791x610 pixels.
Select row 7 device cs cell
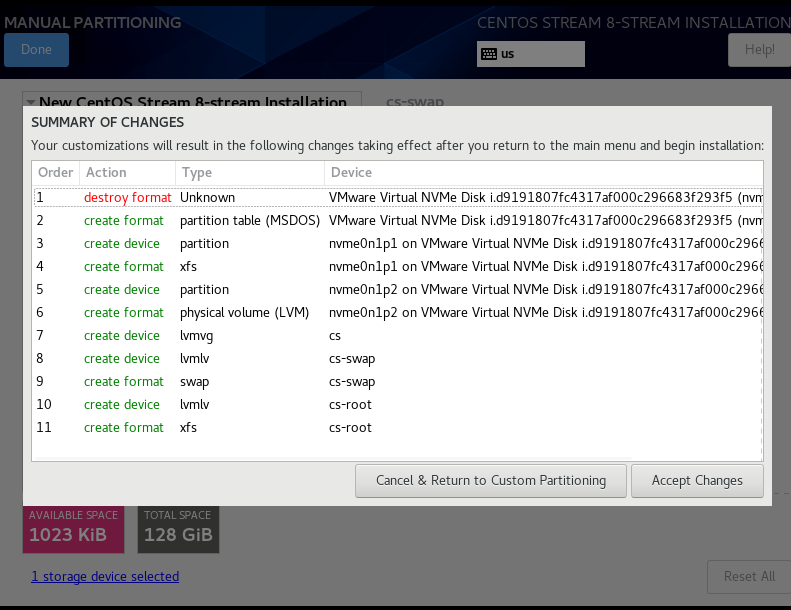click(335, 336)
